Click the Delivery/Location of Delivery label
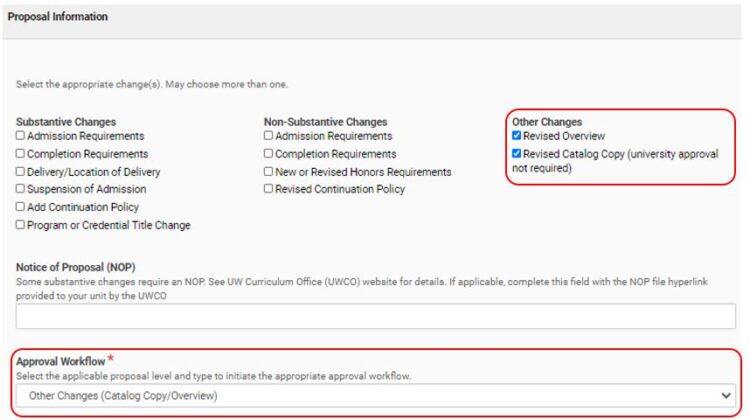The image size is (750, 420). (94, 172)
